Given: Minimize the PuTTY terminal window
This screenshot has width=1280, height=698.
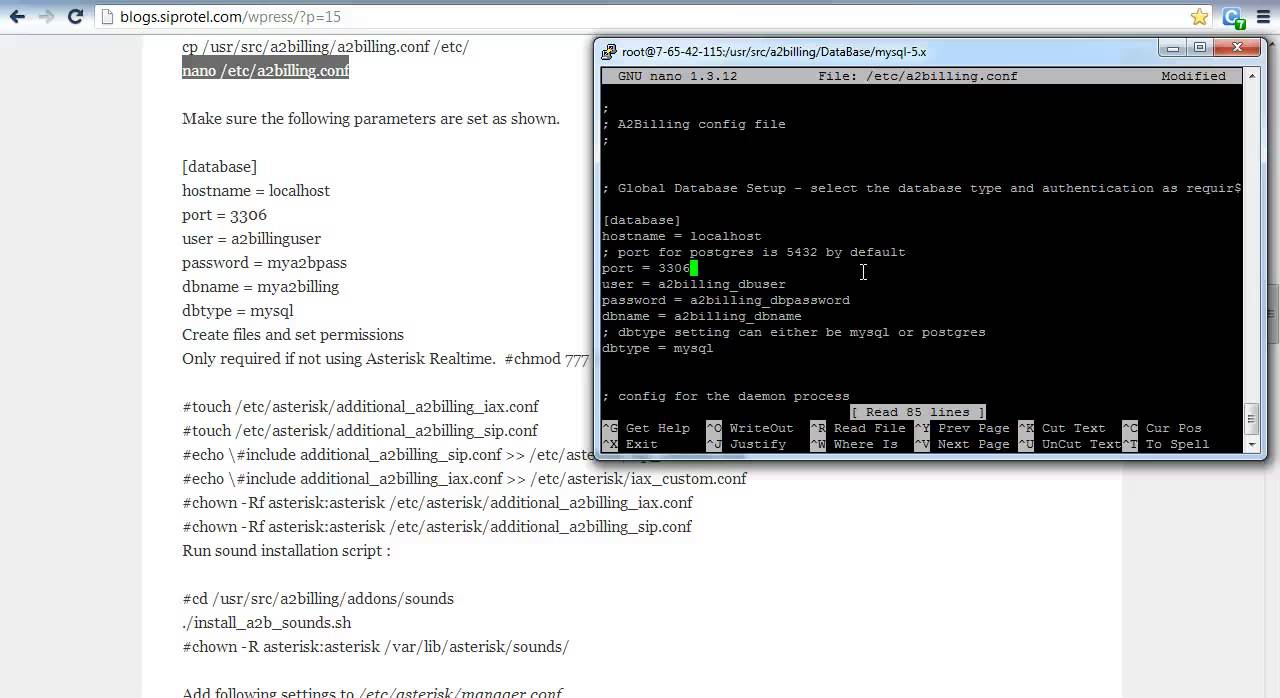Looking at the screenshot, I should 1173,48.
